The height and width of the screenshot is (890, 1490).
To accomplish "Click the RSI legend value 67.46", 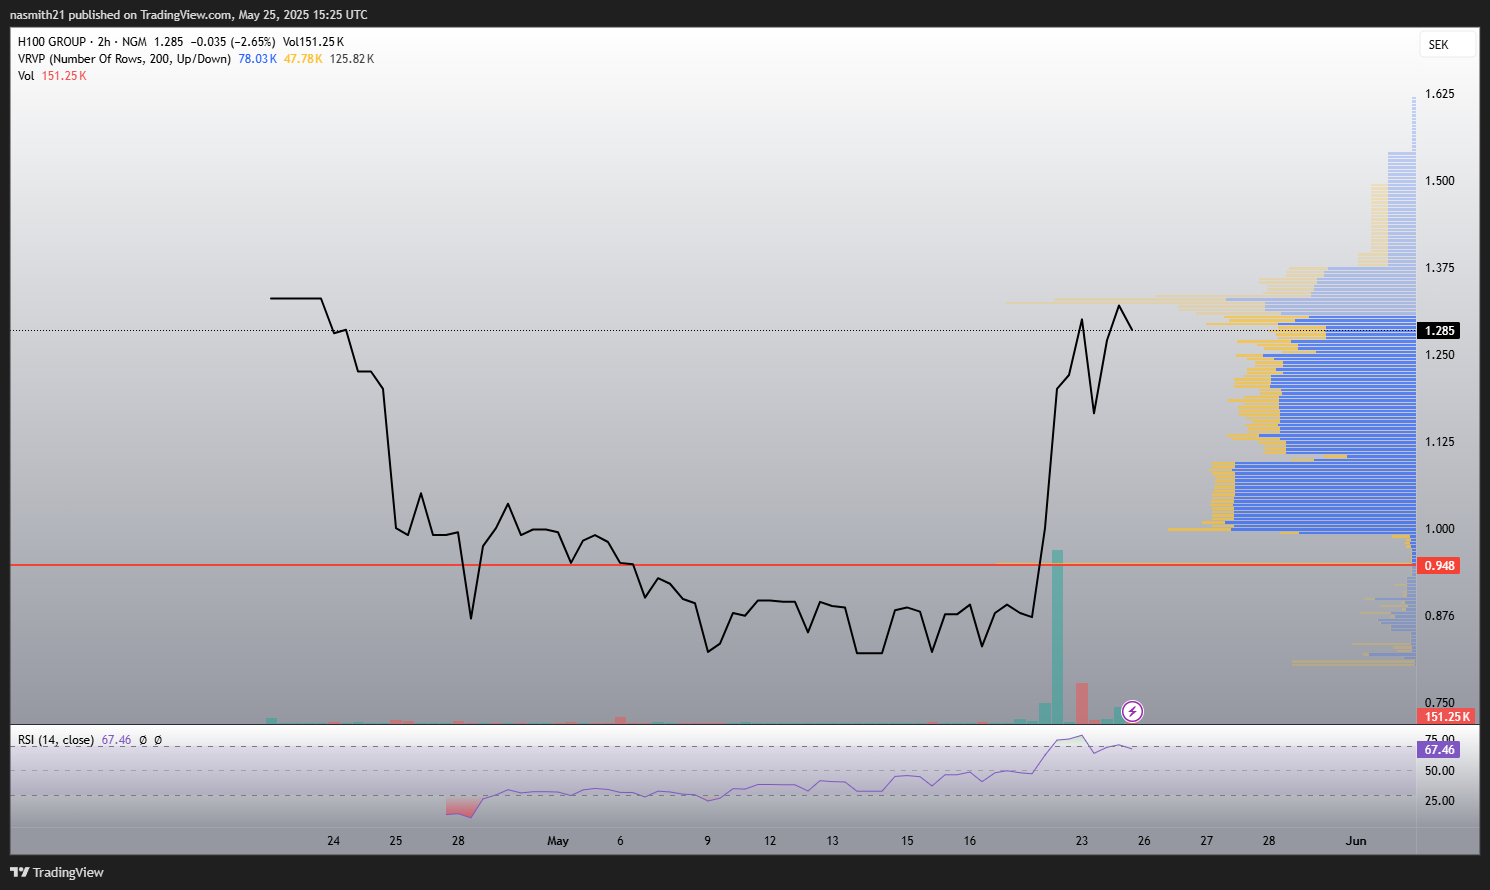I will tap(116, 740).
